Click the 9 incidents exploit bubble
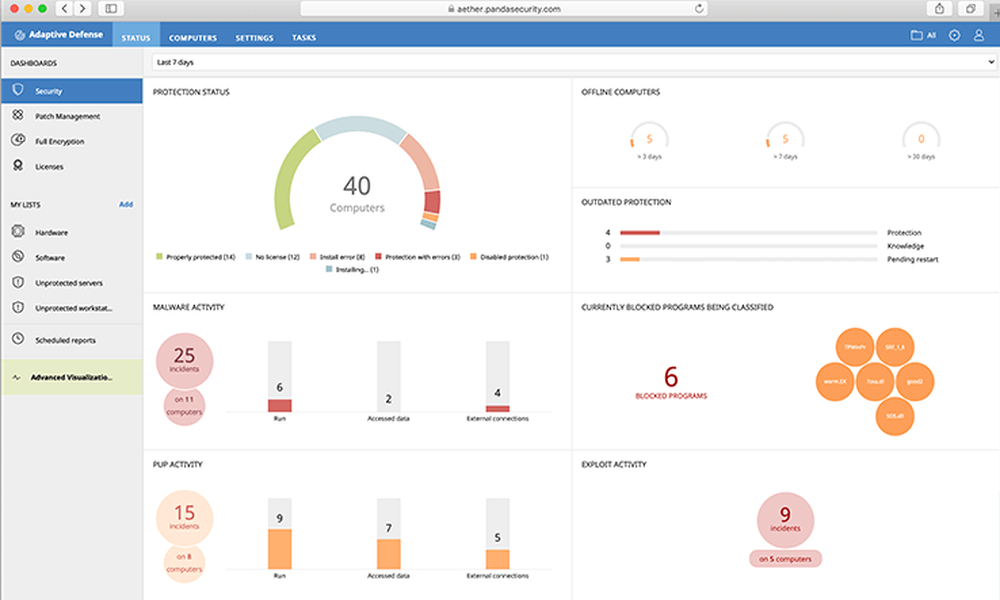The height and width of the screenshot is (600, 1000). (785, 520)
